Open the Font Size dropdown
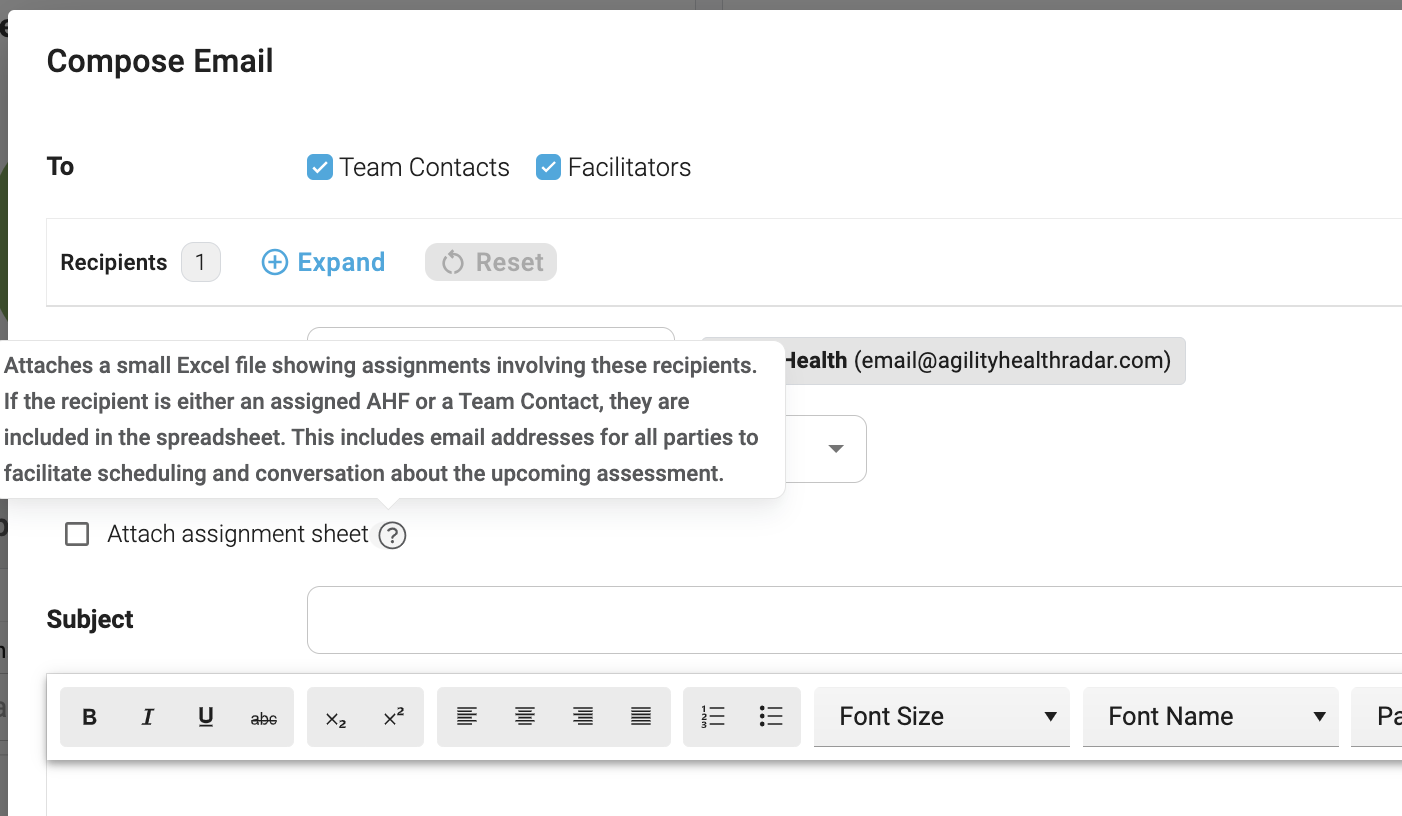 click(x=942, y=717)
